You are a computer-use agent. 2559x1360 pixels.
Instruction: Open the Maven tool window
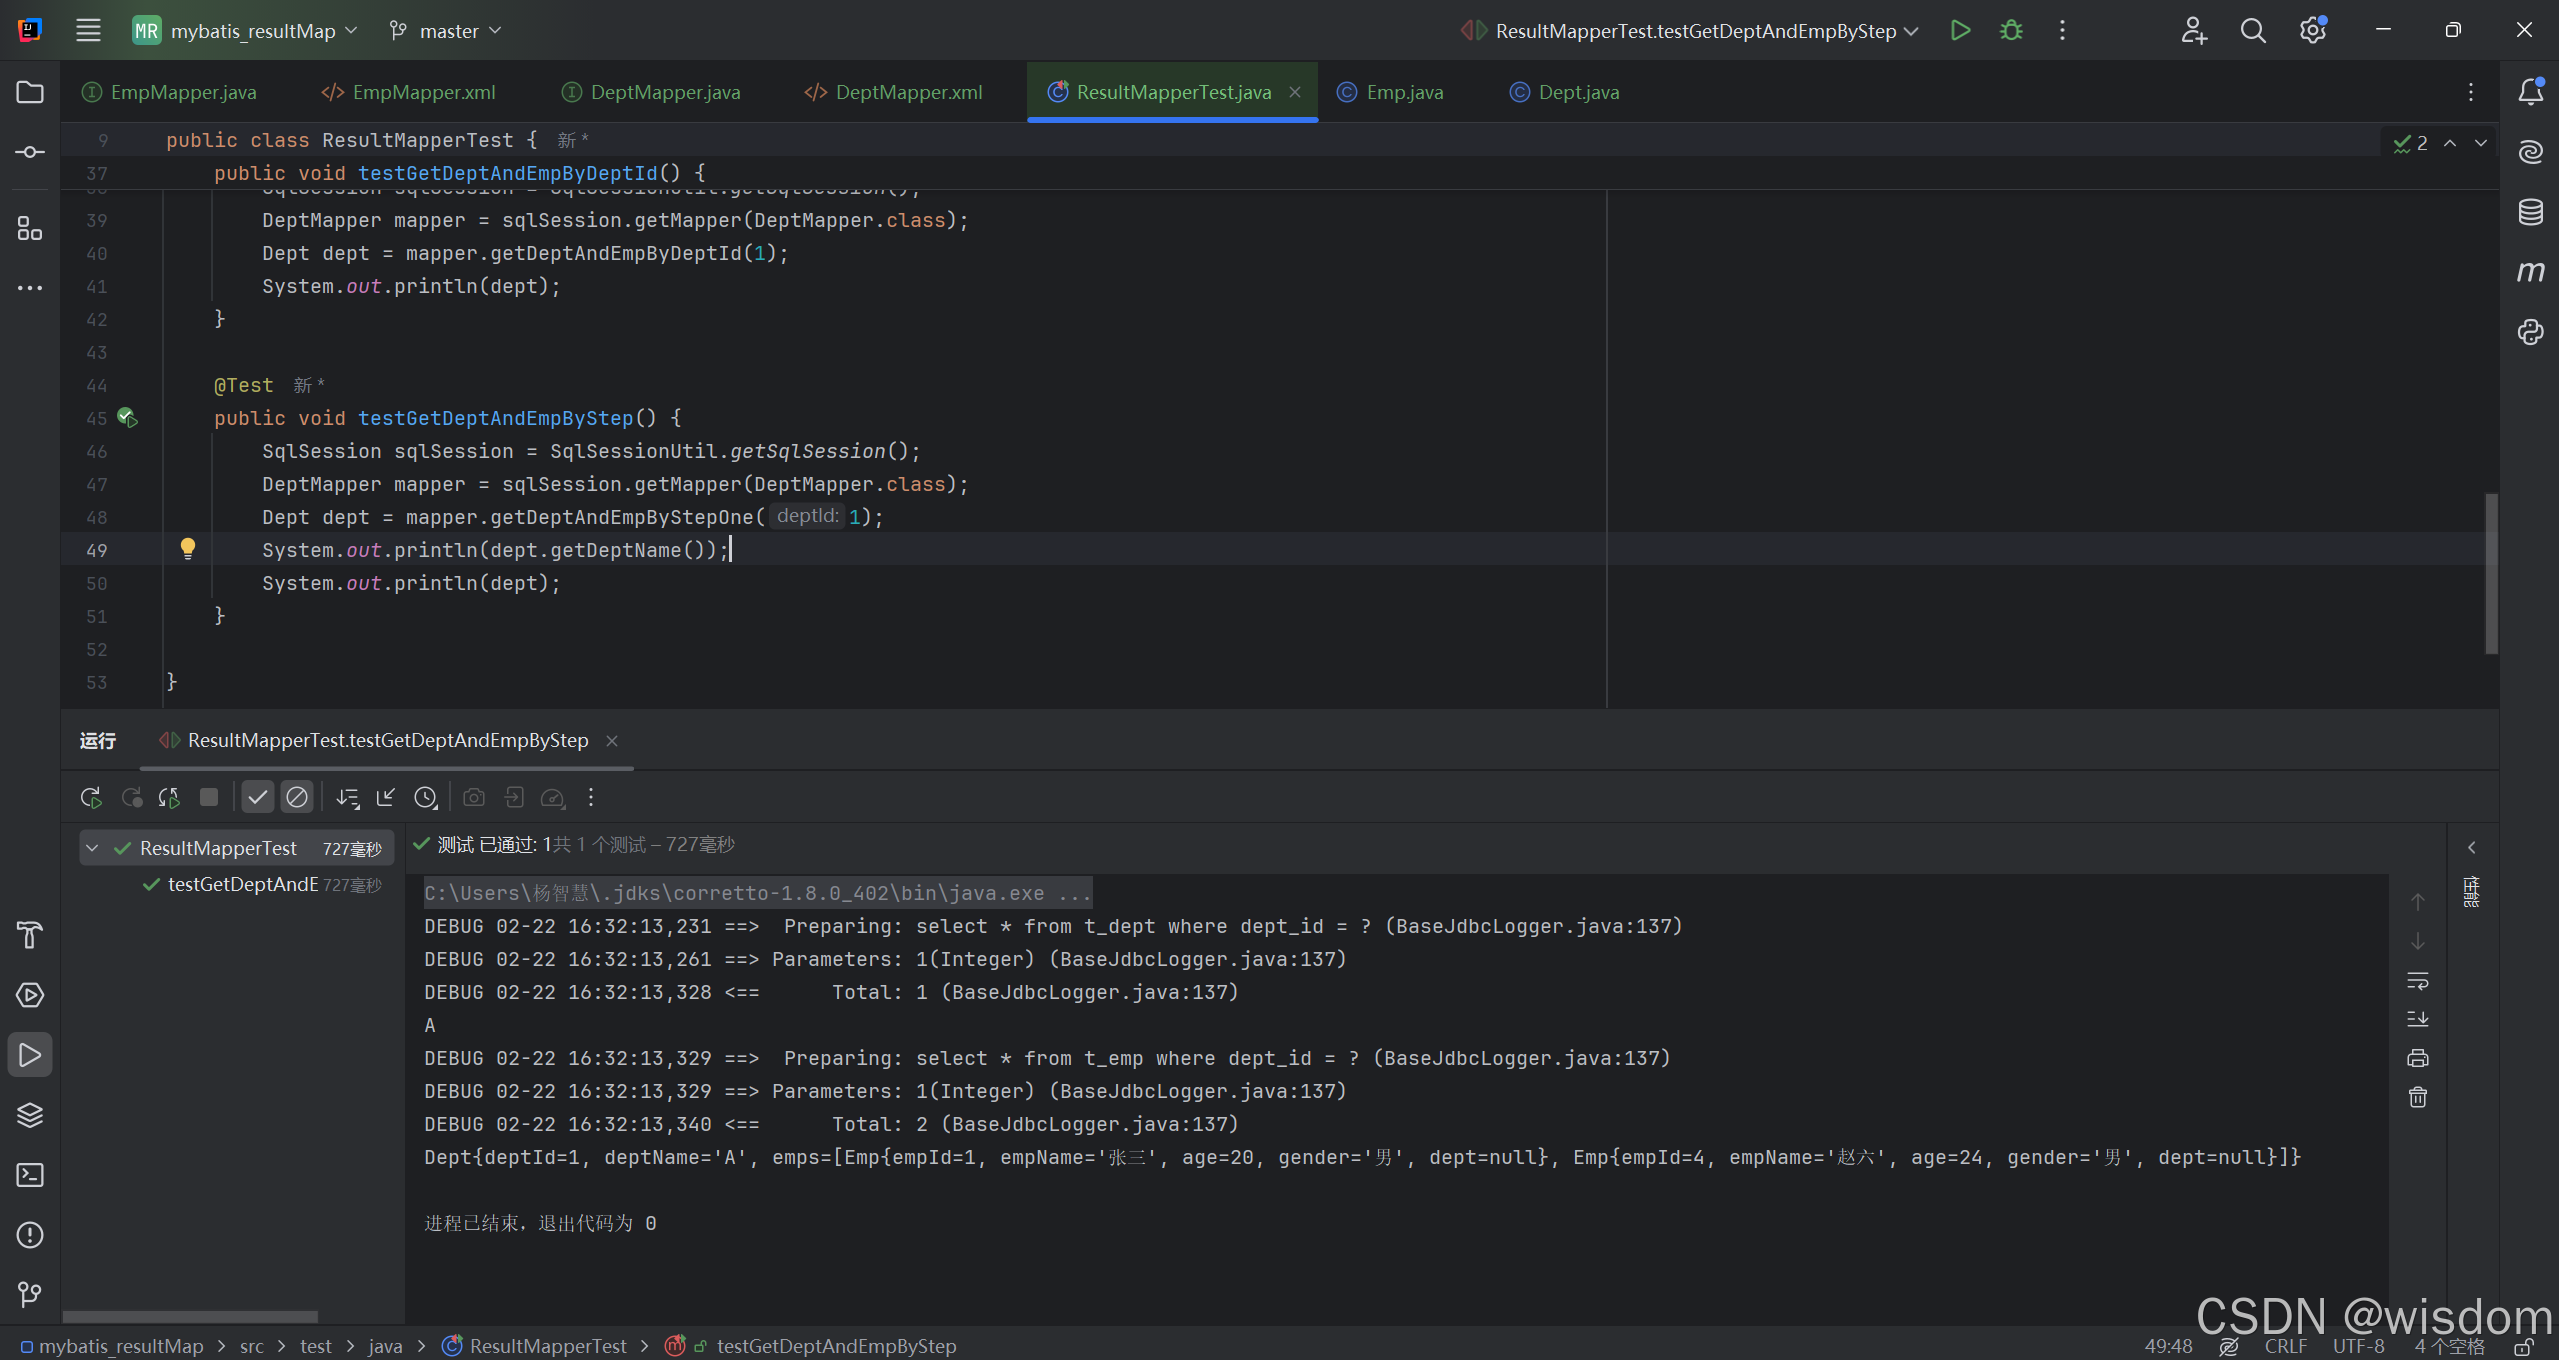[2530, 272]
